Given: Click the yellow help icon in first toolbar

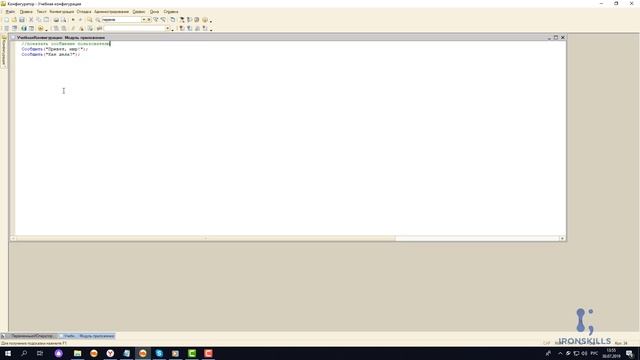Looking at the screenshot, I should [204, 20].
